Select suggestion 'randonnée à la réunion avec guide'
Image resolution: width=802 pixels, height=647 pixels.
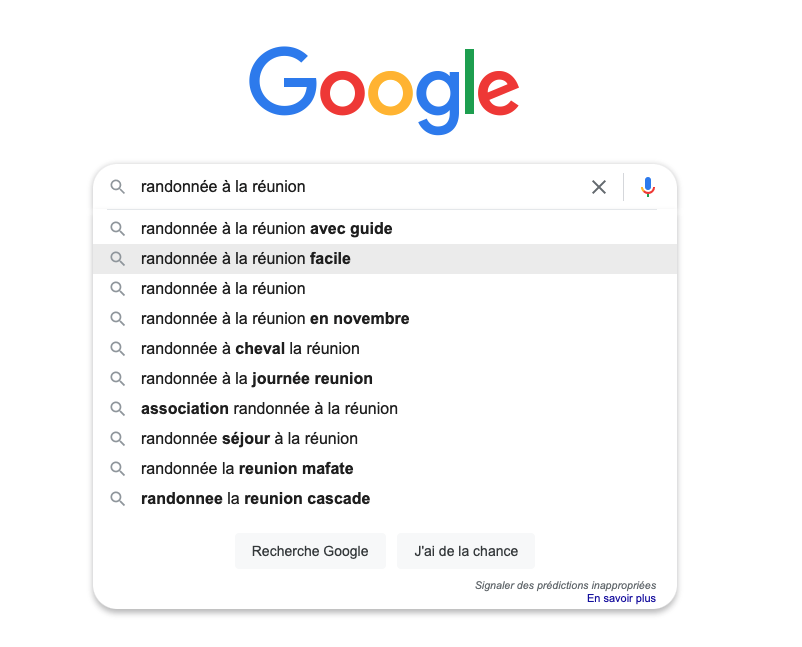click(385, 229)
